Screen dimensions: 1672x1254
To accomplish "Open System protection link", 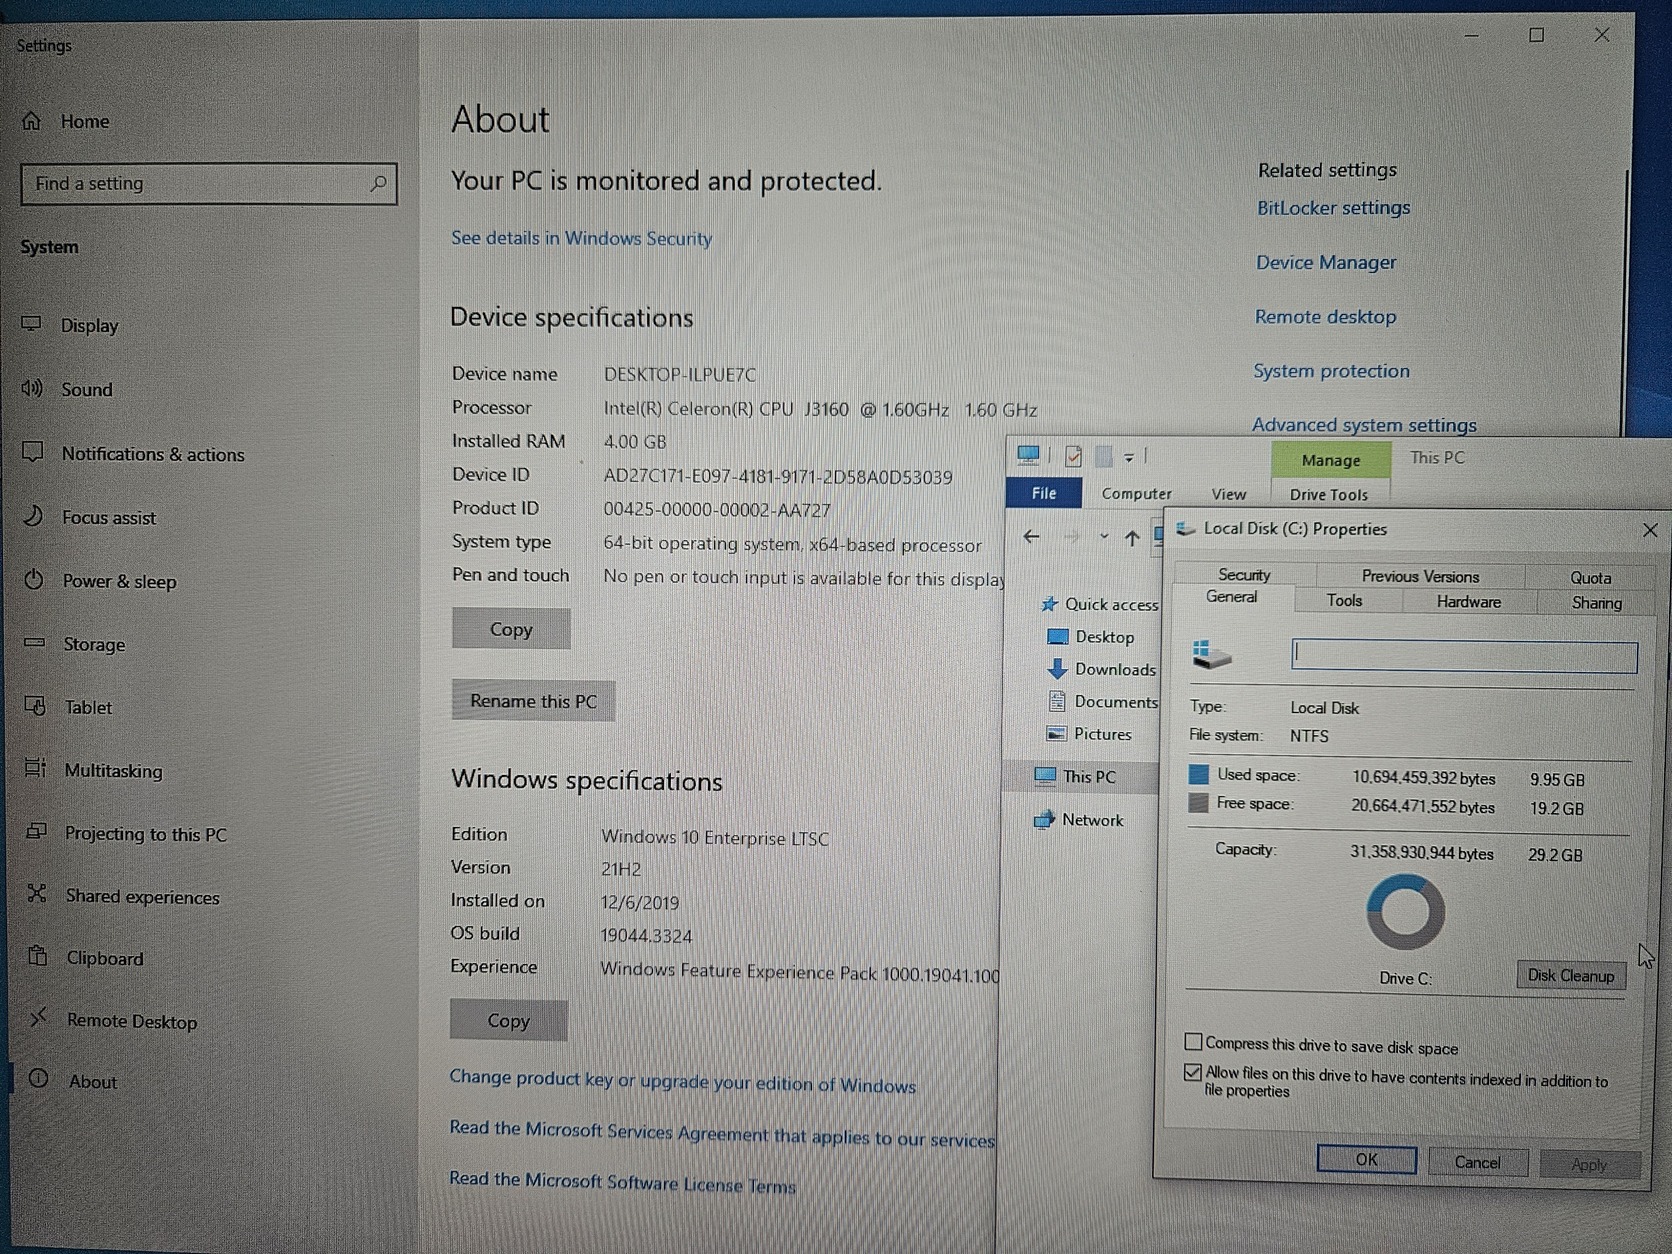I will [x=1331, y=371].
